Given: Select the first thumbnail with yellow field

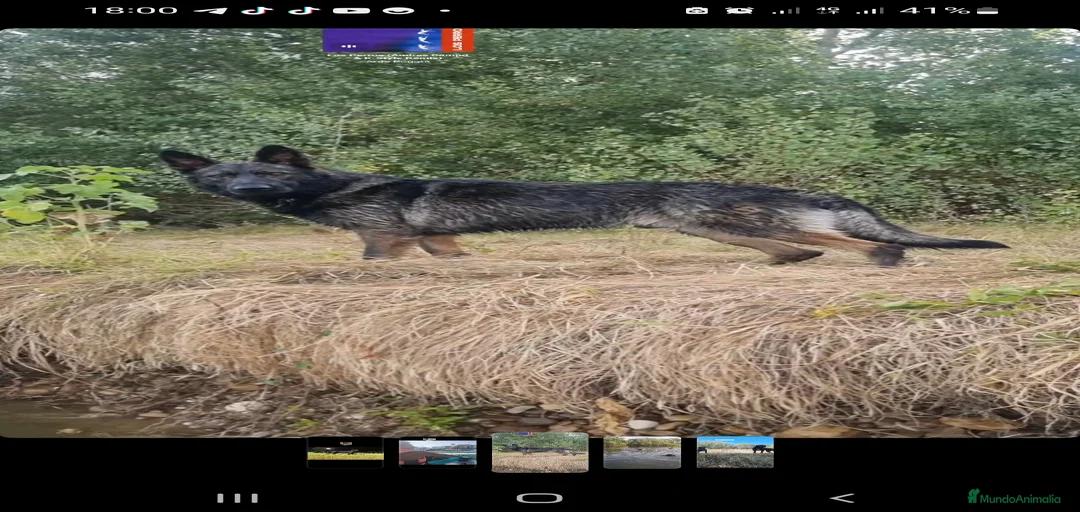Looking at the screenshot, I should (x=345, y=452).
